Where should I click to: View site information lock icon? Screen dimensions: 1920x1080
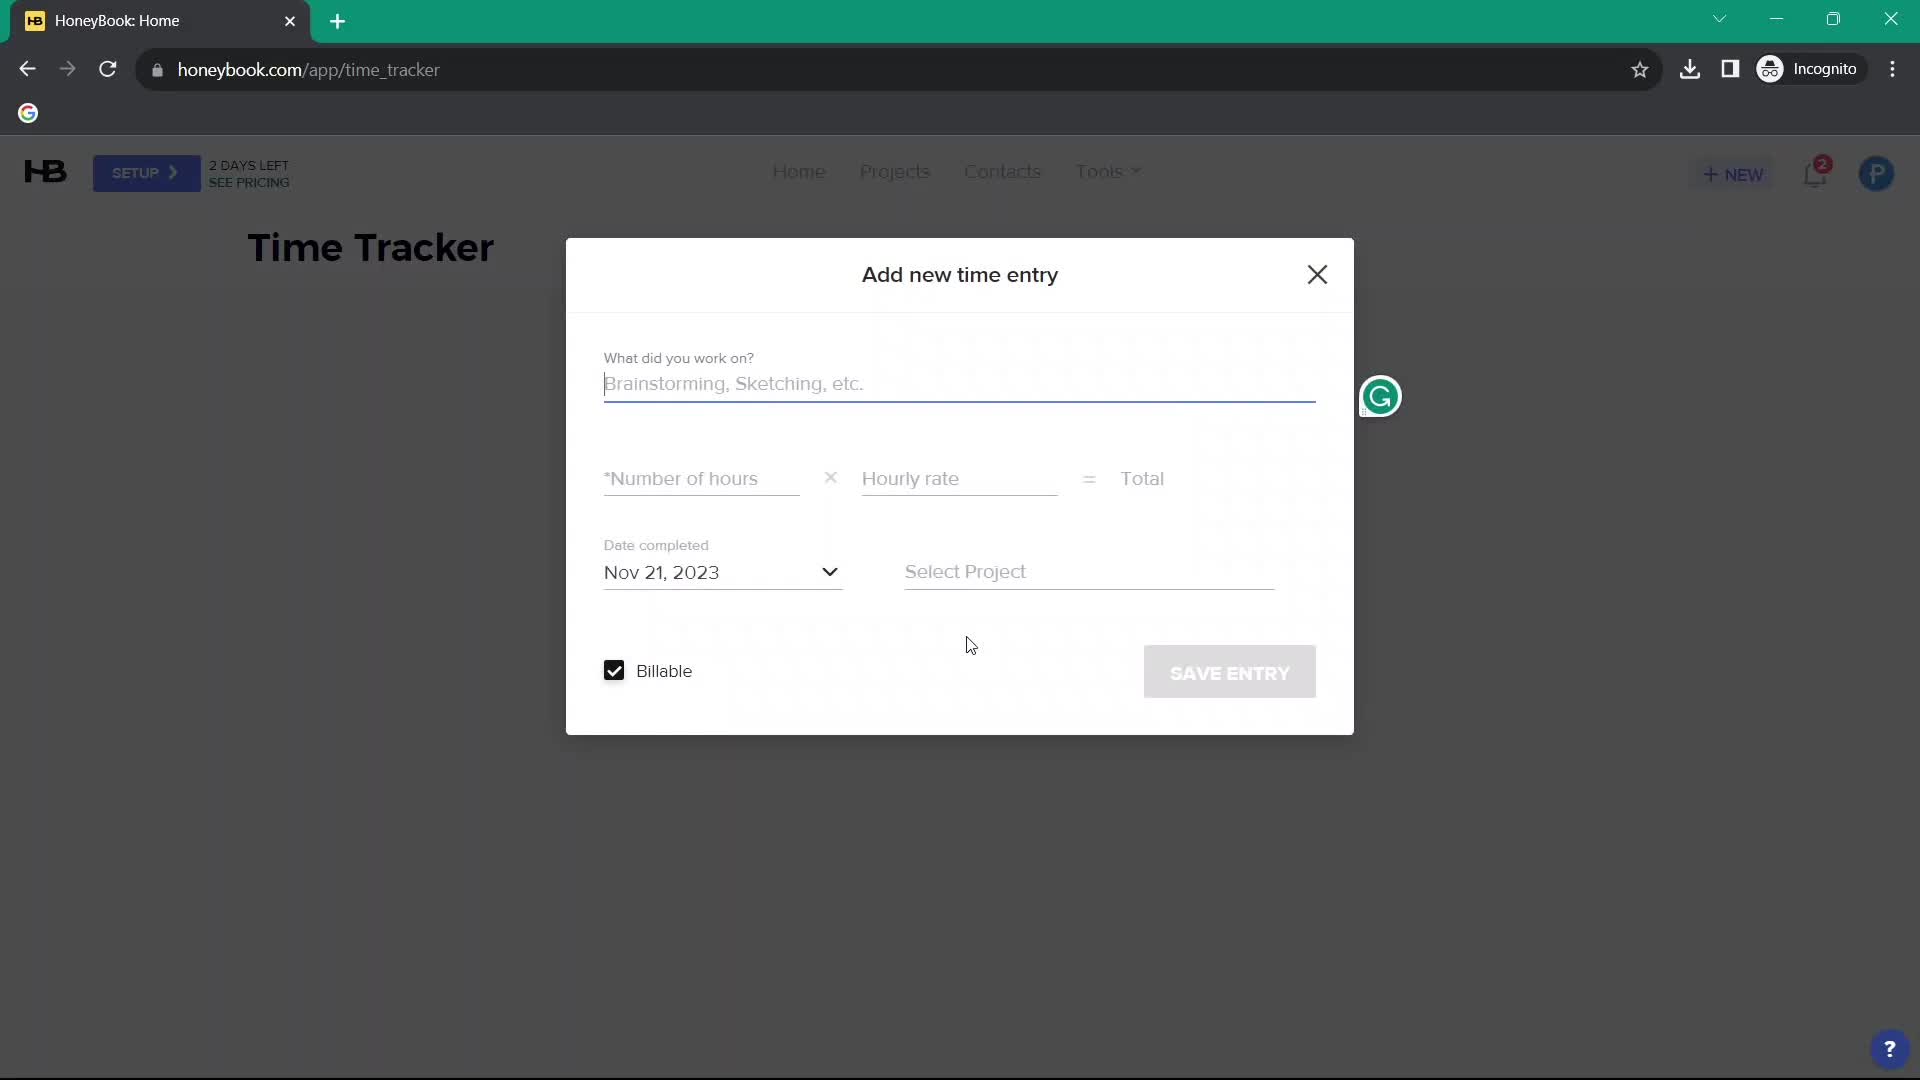[157, 70]
